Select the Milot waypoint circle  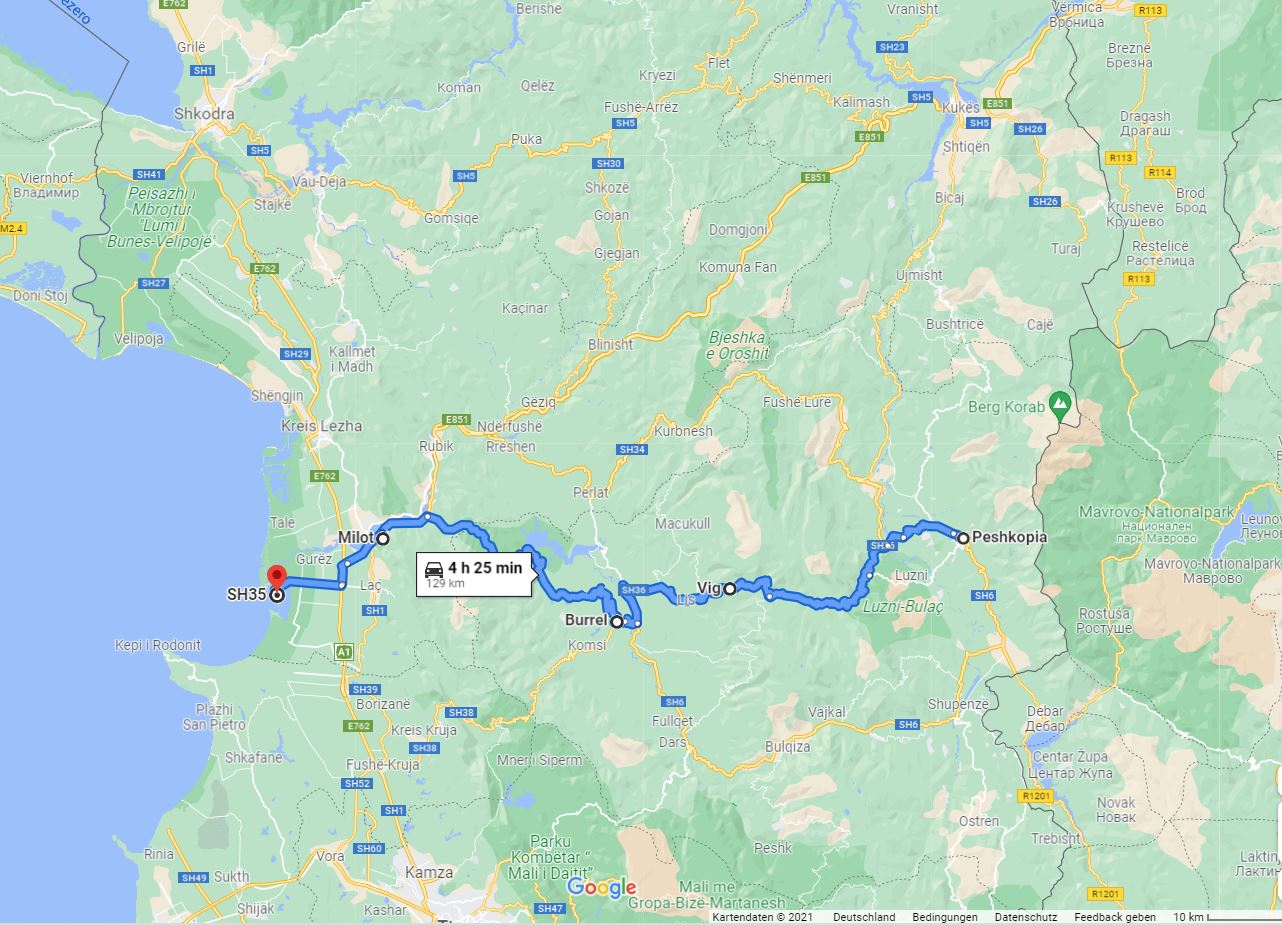coord(382,538)
